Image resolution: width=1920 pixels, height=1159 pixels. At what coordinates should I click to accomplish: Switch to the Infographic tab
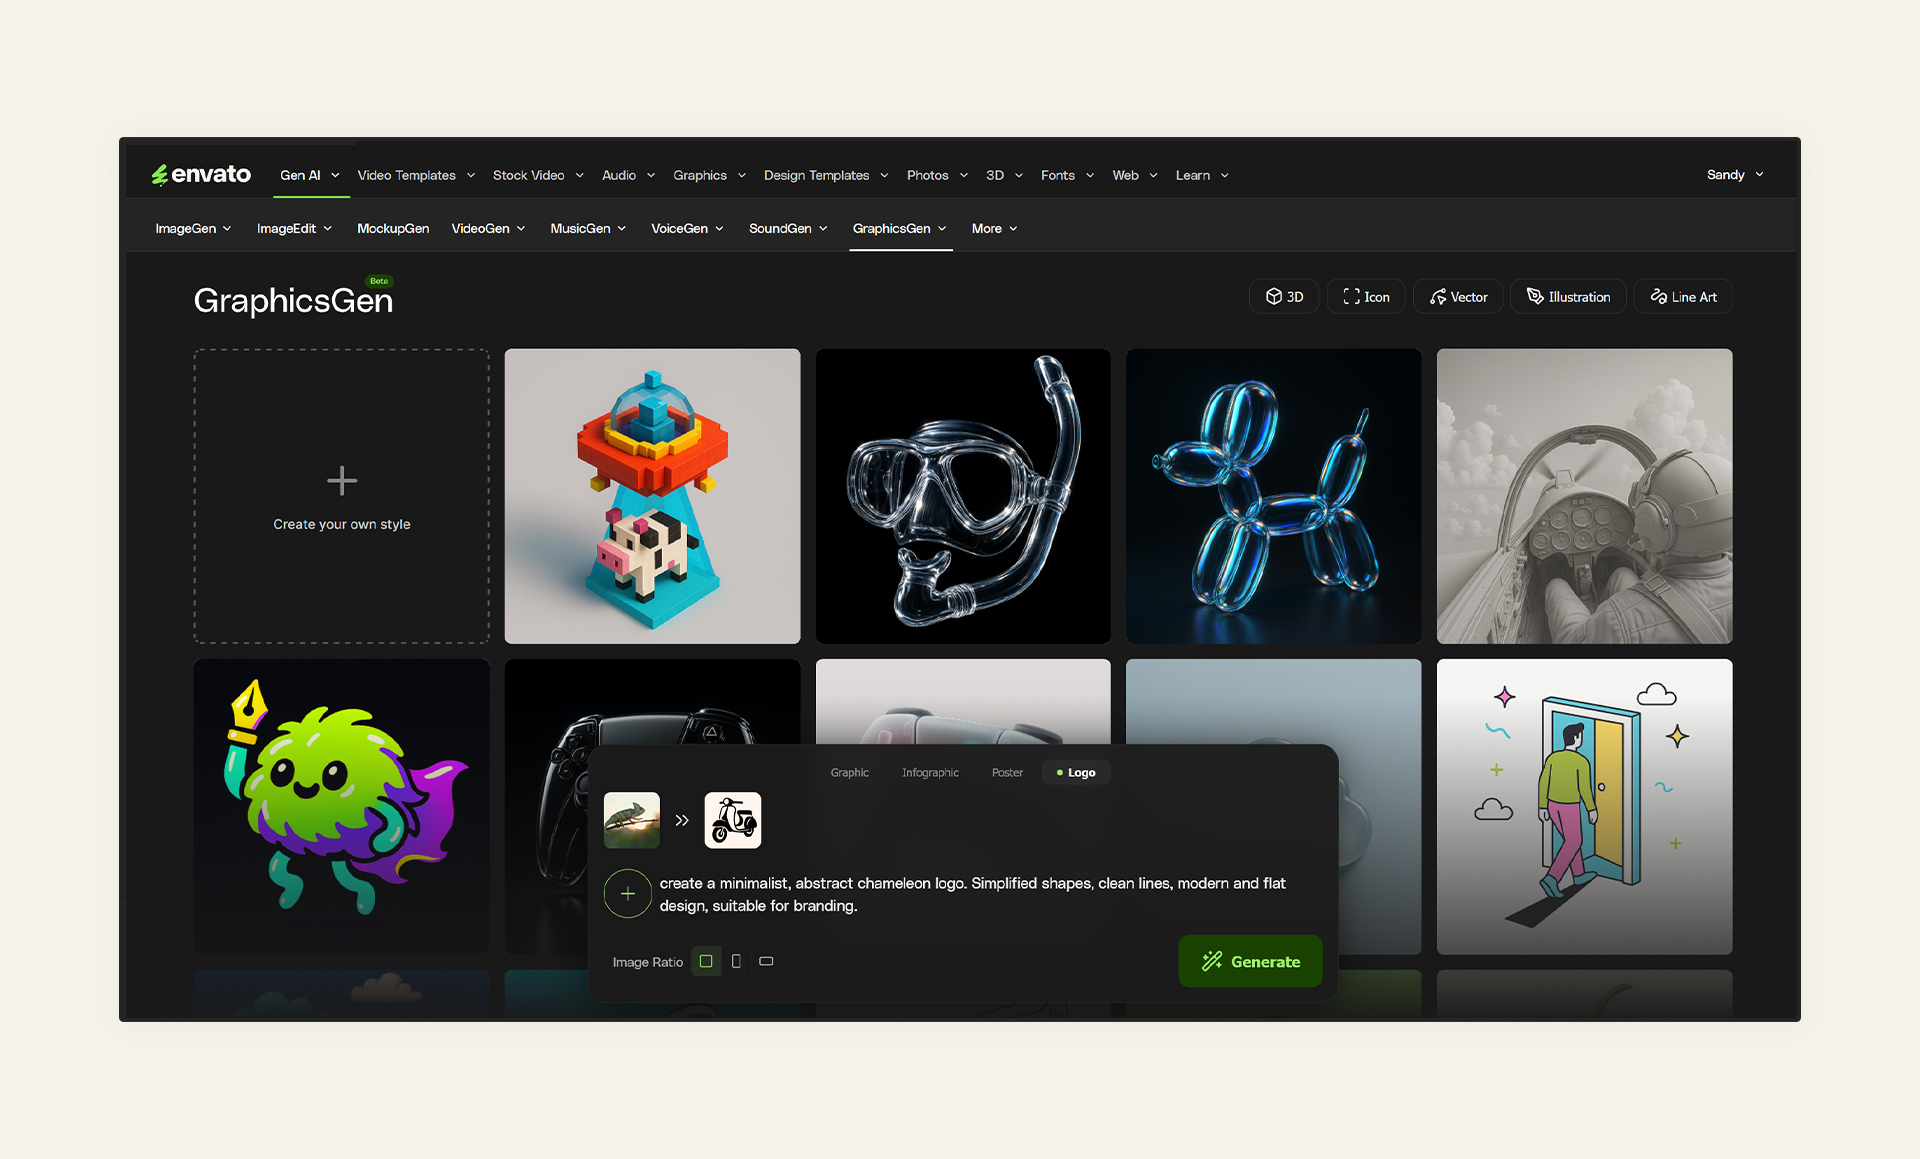tap(930, 773)
